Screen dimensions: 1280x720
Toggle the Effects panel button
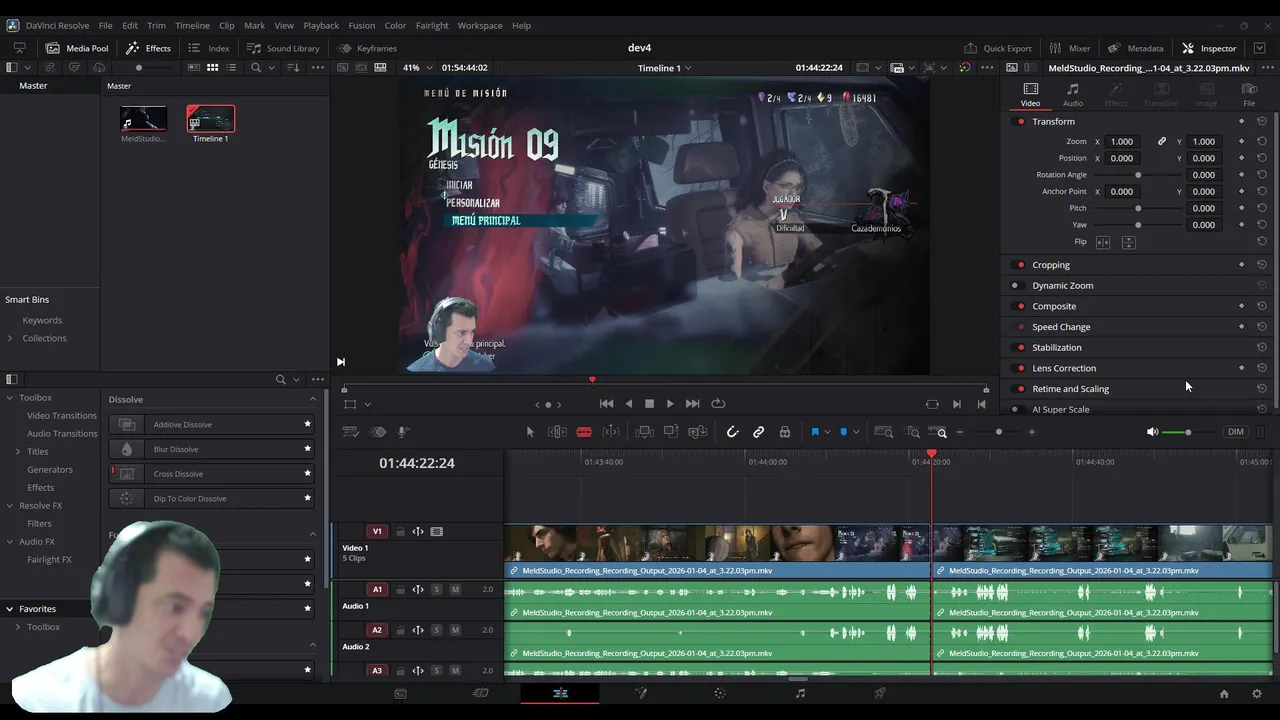coord(148,48)
